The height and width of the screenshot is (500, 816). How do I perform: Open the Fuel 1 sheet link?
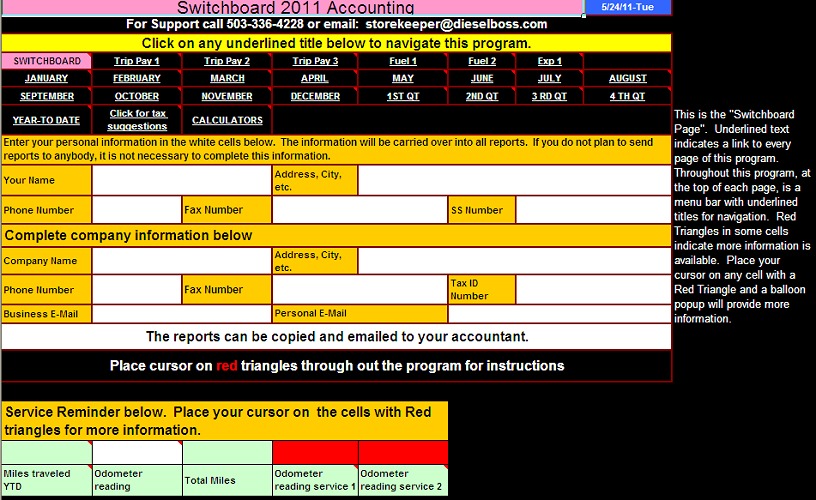[403, 61]
